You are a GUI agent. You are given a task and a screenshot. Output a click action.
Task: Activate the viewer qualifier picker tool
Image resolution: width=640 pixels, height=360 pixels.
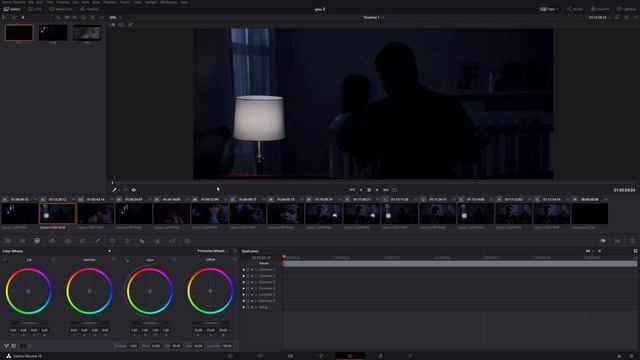(x=115, y=190)
